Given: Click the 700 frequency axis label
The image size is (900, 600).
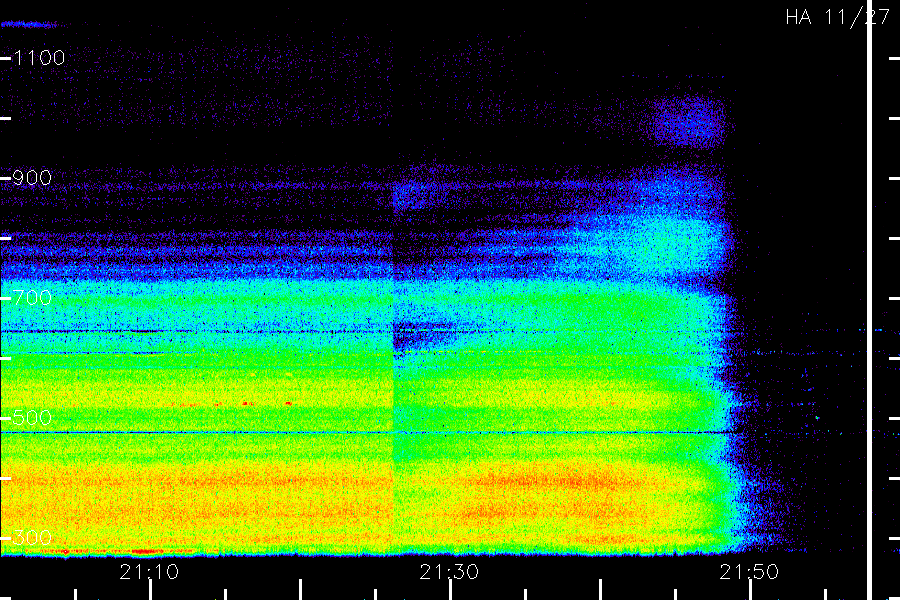Looking at the screenshot, I should (x=32, y=298).
